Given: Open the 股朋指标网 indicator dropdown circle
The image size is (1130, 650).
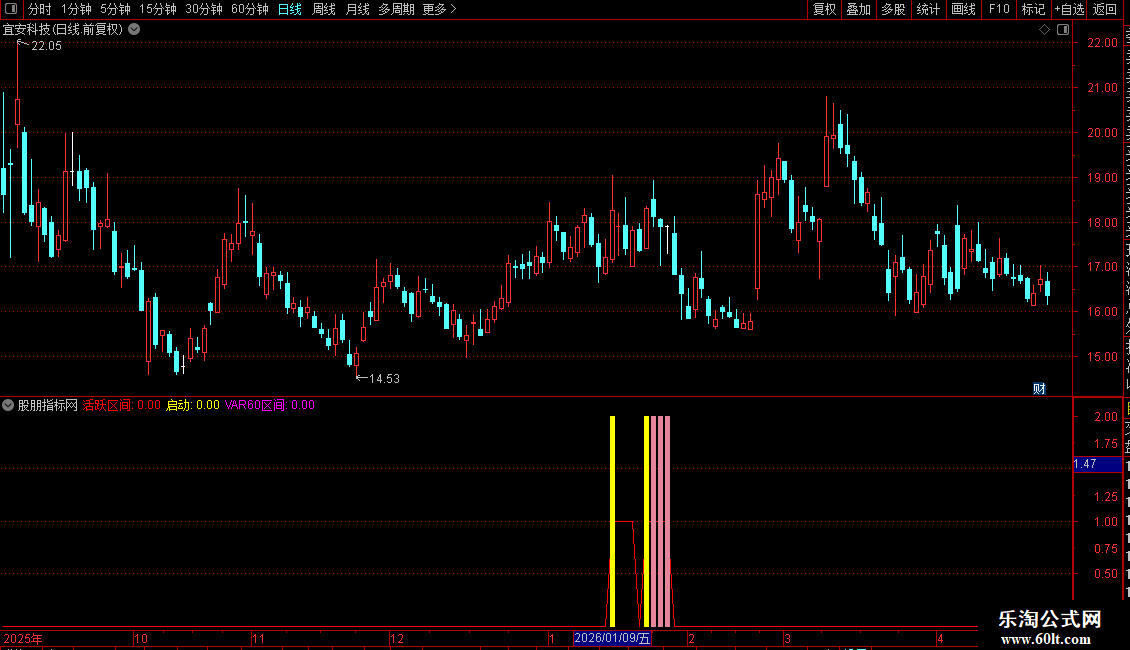Looking at the screenshot, I should [x=8, y=405].
